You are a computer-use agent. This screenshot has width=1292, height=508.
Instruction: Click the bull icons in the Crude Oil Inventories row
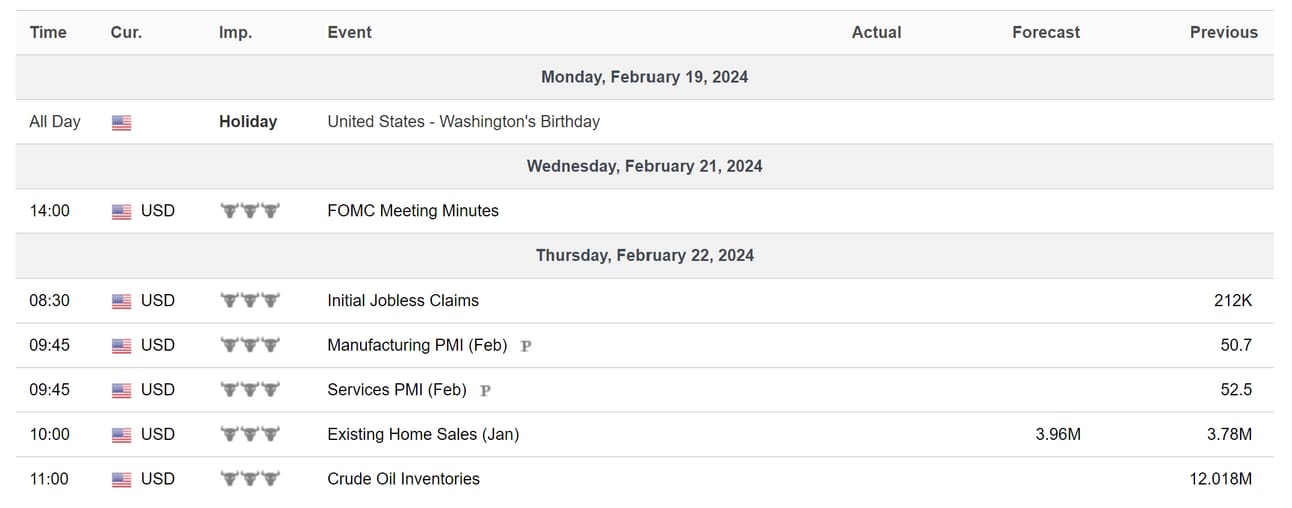point(250,479)
